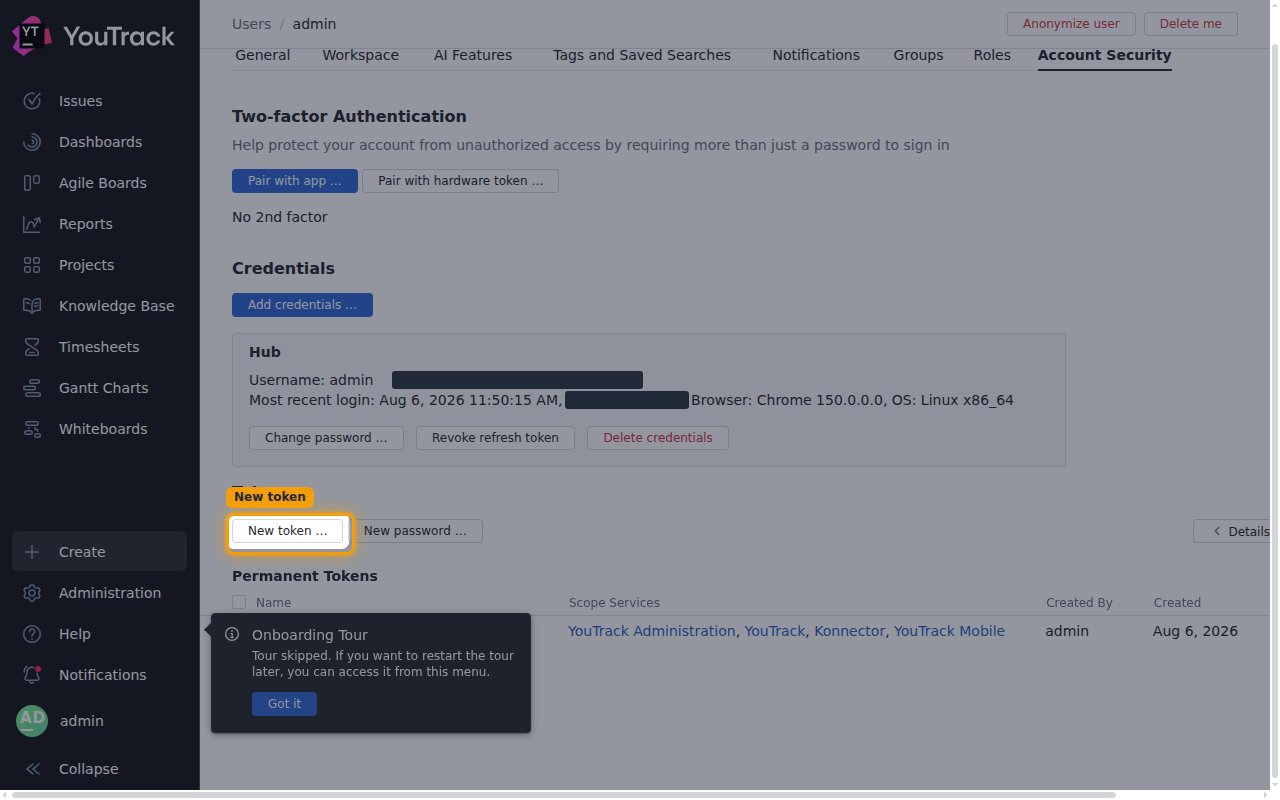Click the Create plus icon
This screenshot has width=1280, height=800.
32,552
